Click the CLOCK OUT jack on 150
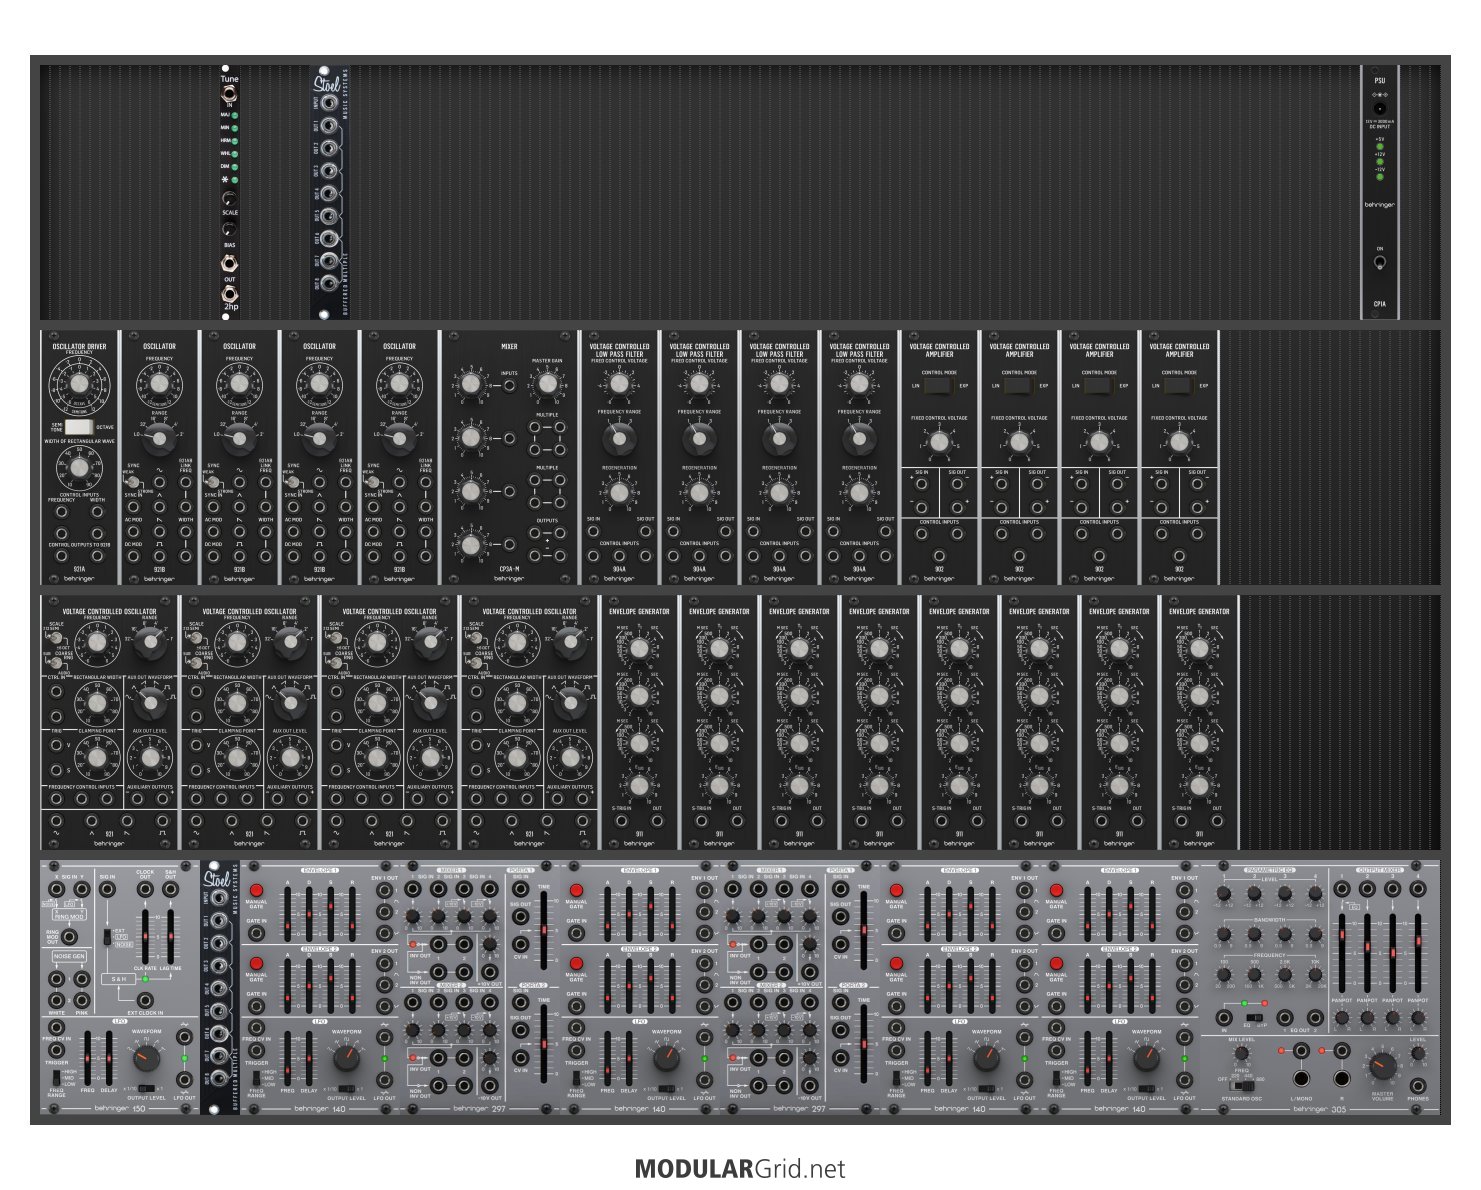 click(145, 889)
